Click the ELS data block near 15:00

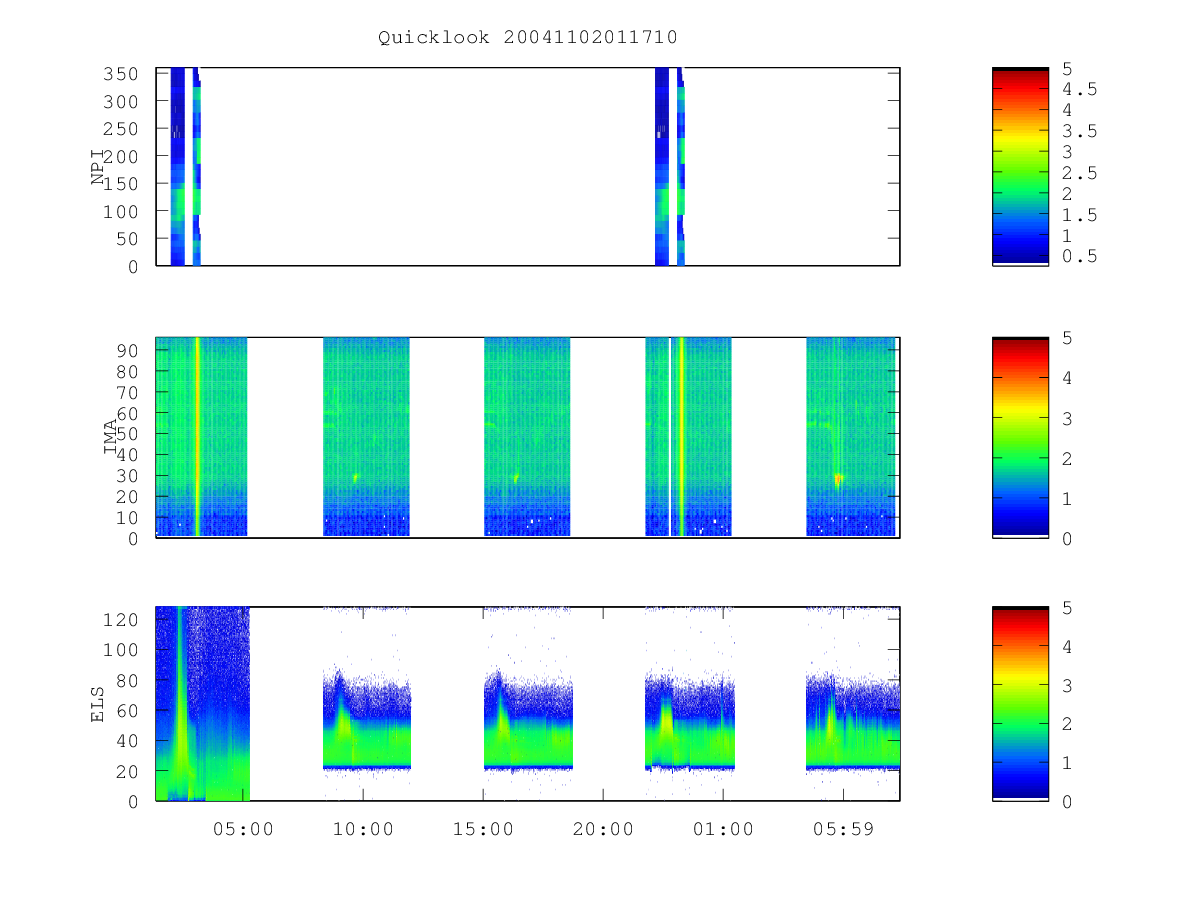(528, 722)
